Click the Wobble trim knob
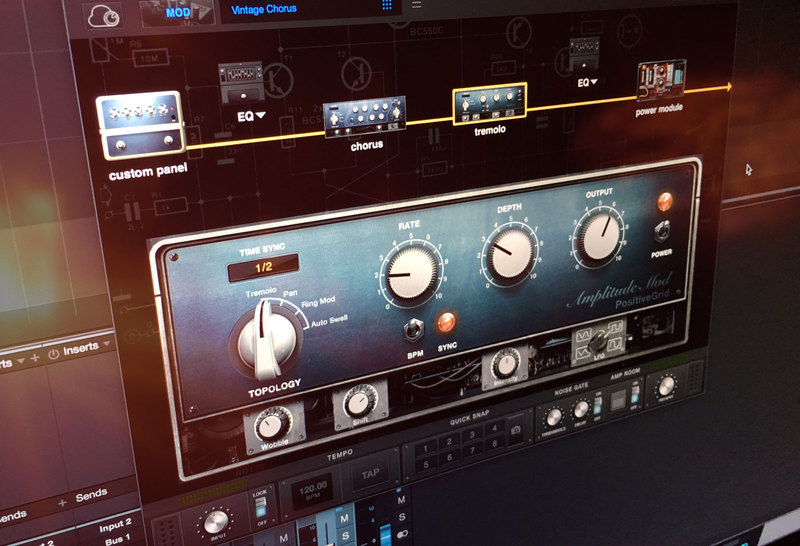This screenshot has height=546, width=800. (271, 425)
